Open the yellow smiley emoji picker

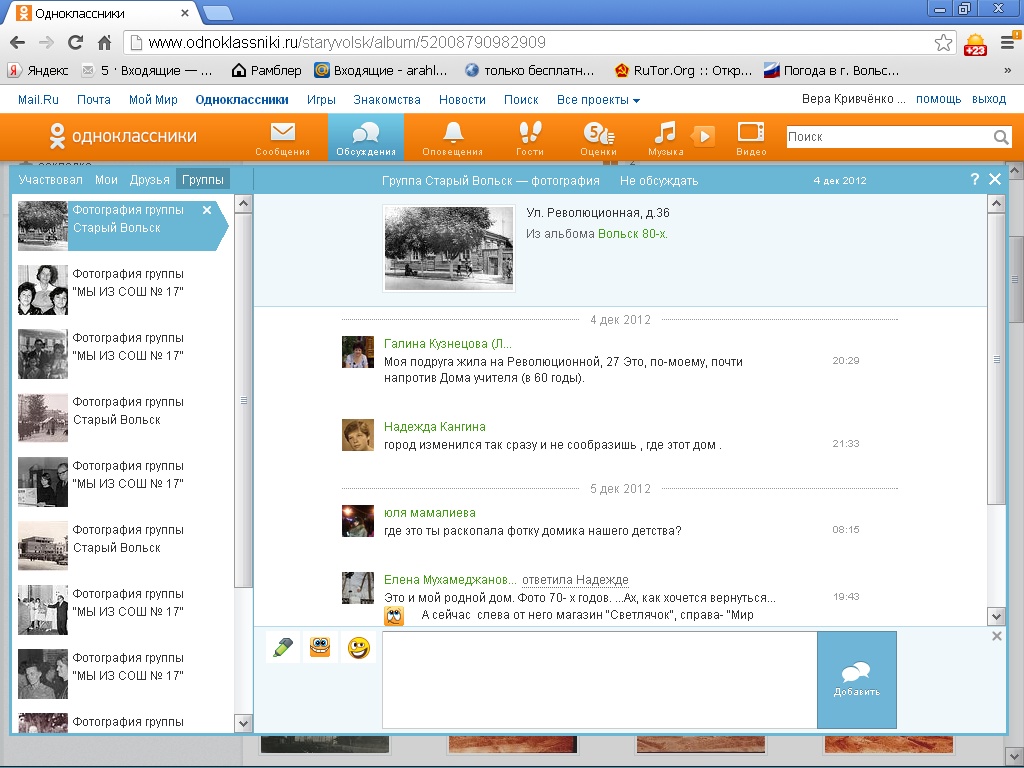(358, 648)
